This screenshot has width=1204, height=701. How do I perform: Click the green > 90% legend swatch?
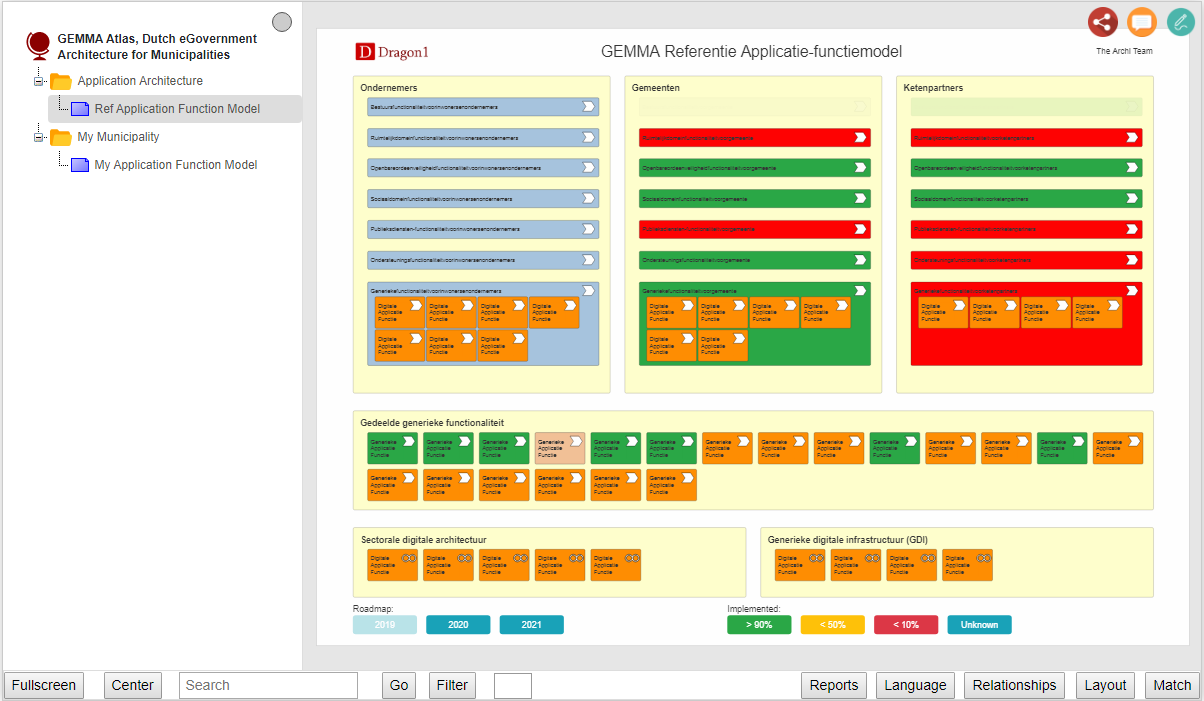(759, 625)
